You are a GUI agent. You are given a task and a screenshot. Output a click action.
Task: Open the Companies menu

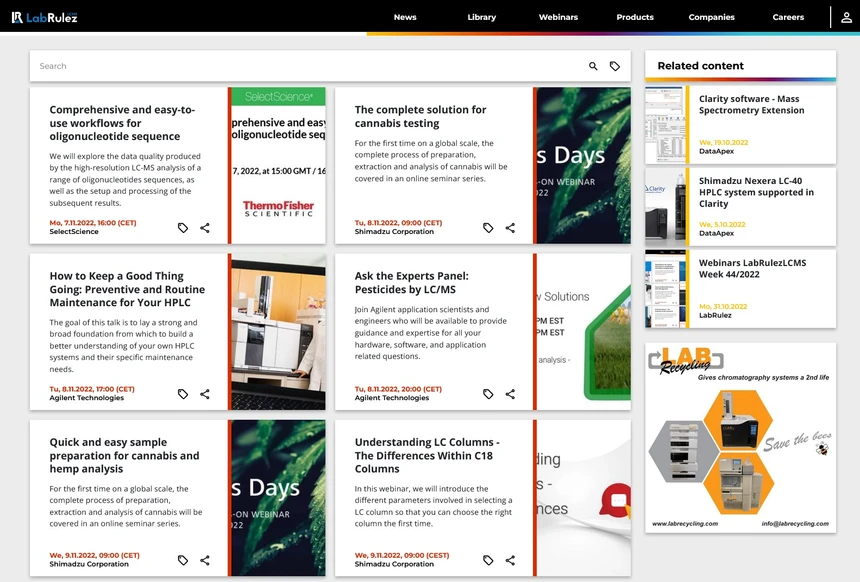pyautogui.click(x=711, y=17)
